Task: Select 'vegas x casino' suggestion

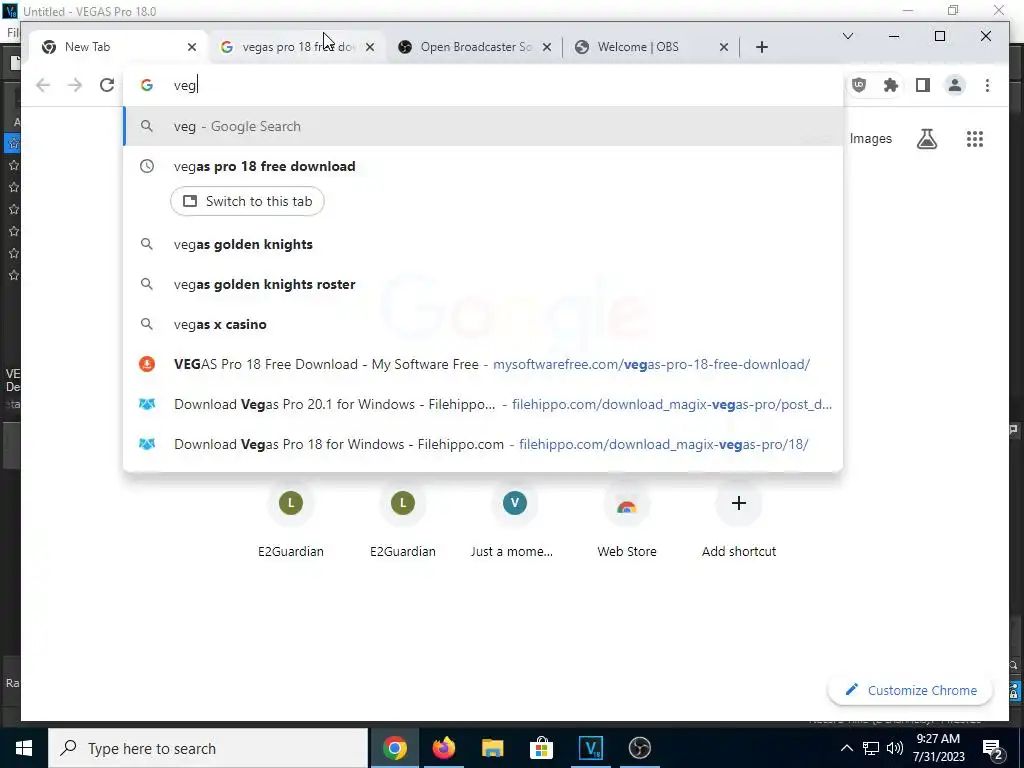Action: click(483, 324)
